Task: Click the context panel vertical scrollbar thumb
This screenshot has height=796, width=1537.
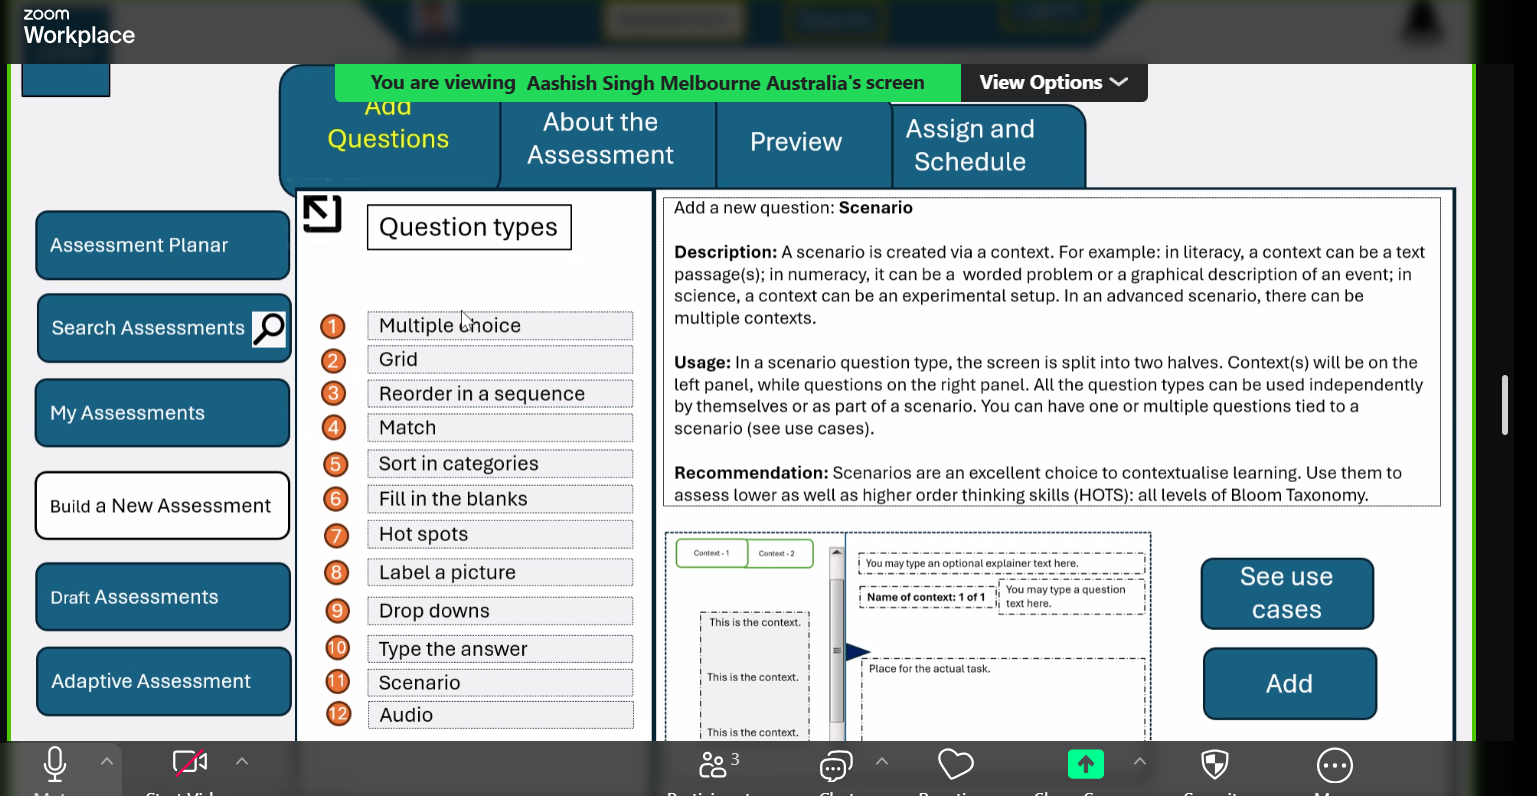Action: [x=837, y=650]
